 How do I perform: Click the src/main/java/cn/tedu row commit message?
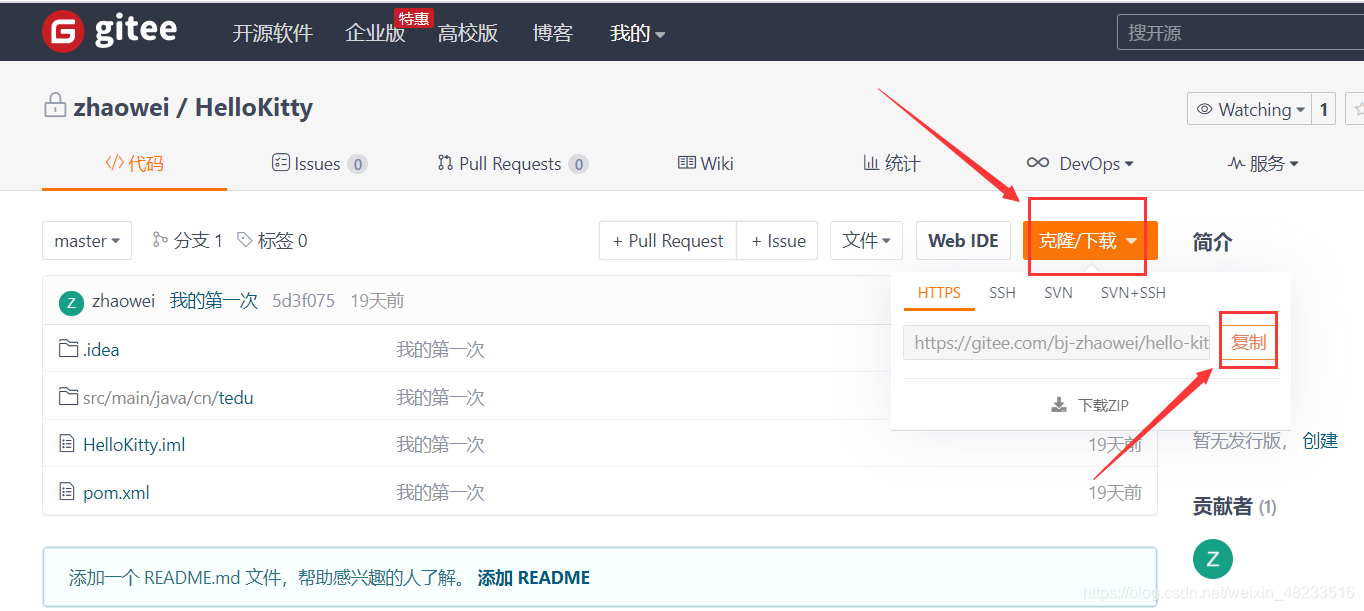(440, 397)
